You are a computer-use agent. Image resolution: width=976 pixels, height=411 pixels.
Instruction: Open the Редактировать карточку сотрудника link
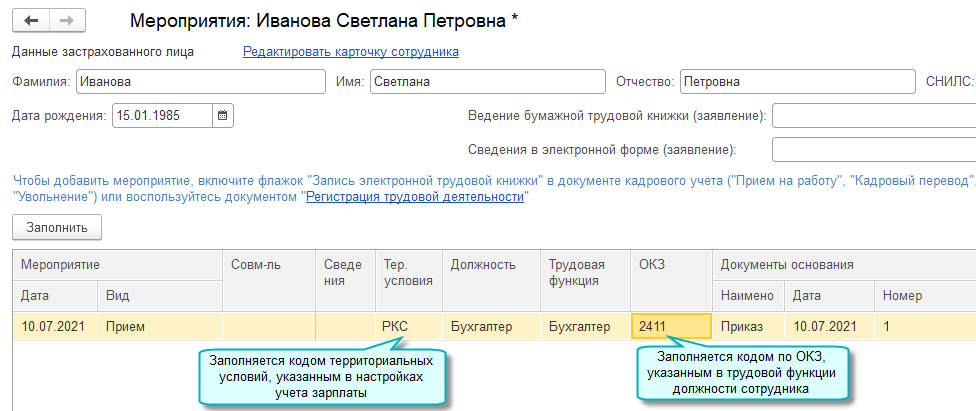click(351, 51)
